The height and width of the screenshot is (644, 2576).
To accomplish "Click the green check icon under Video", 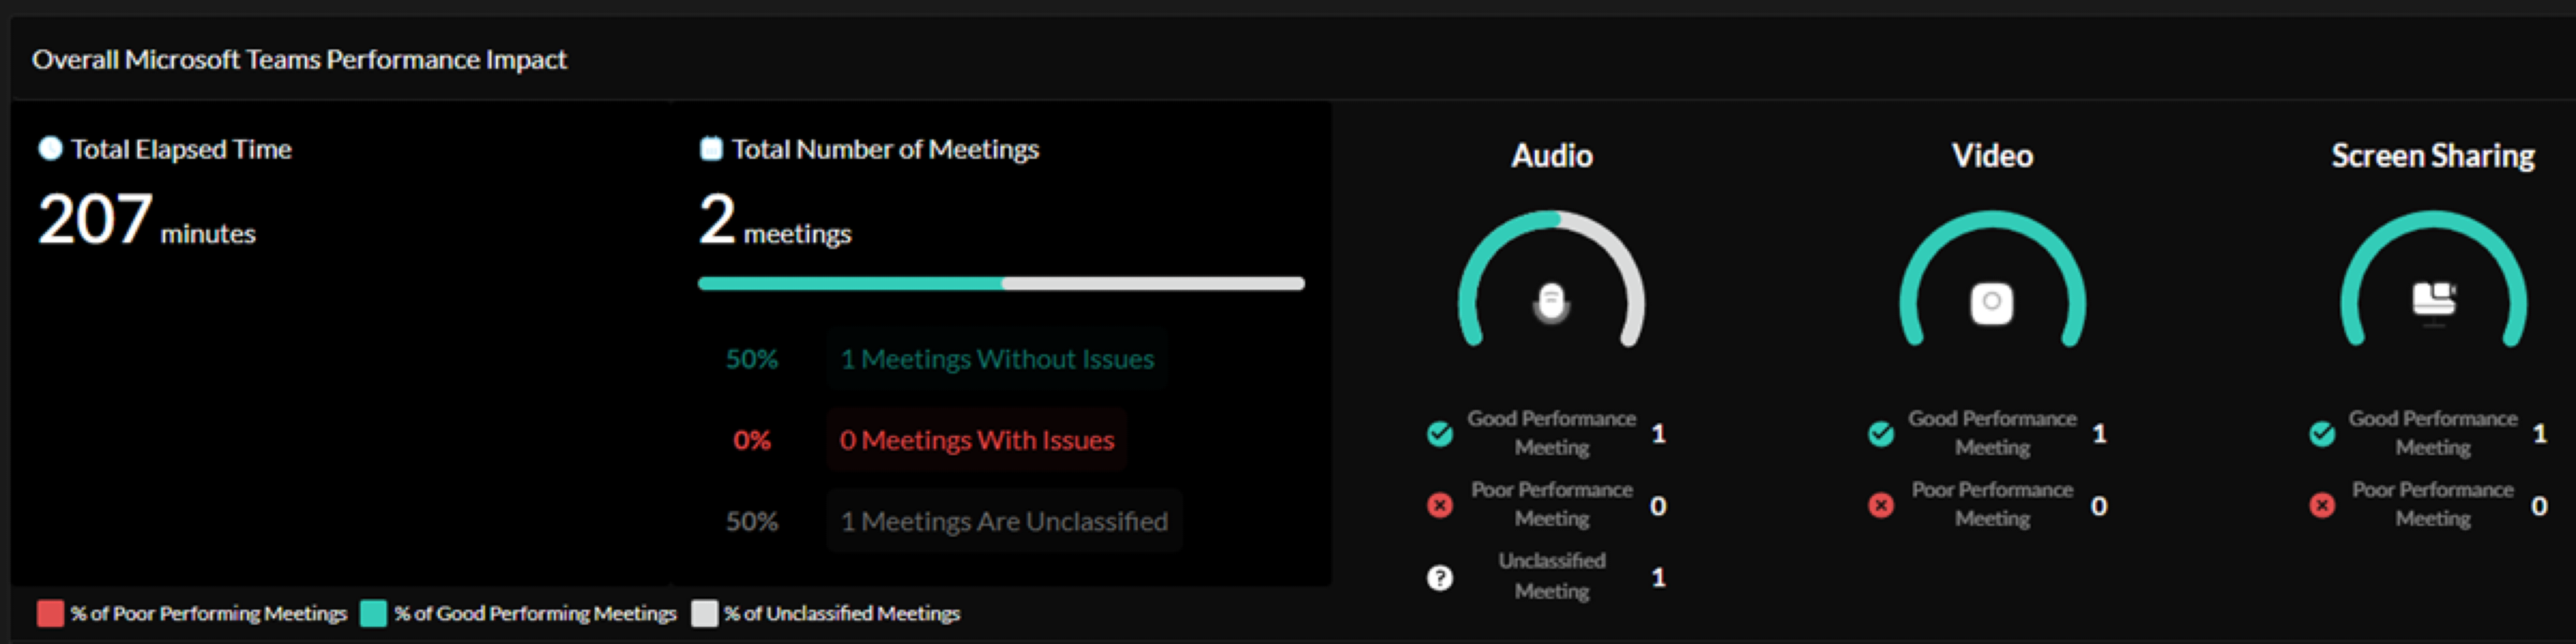I will point(1881,433).
